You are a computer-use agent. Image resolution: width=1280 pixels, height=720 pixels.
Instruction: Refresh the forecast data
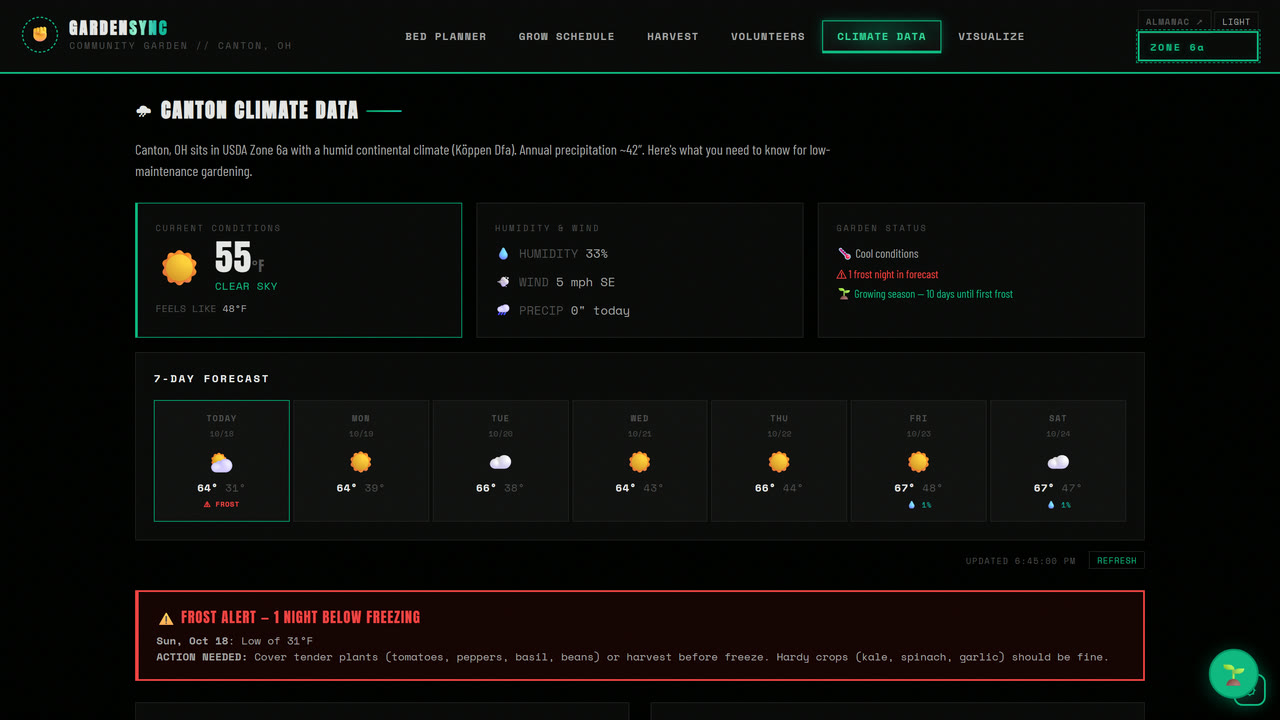pos(1117,561)
